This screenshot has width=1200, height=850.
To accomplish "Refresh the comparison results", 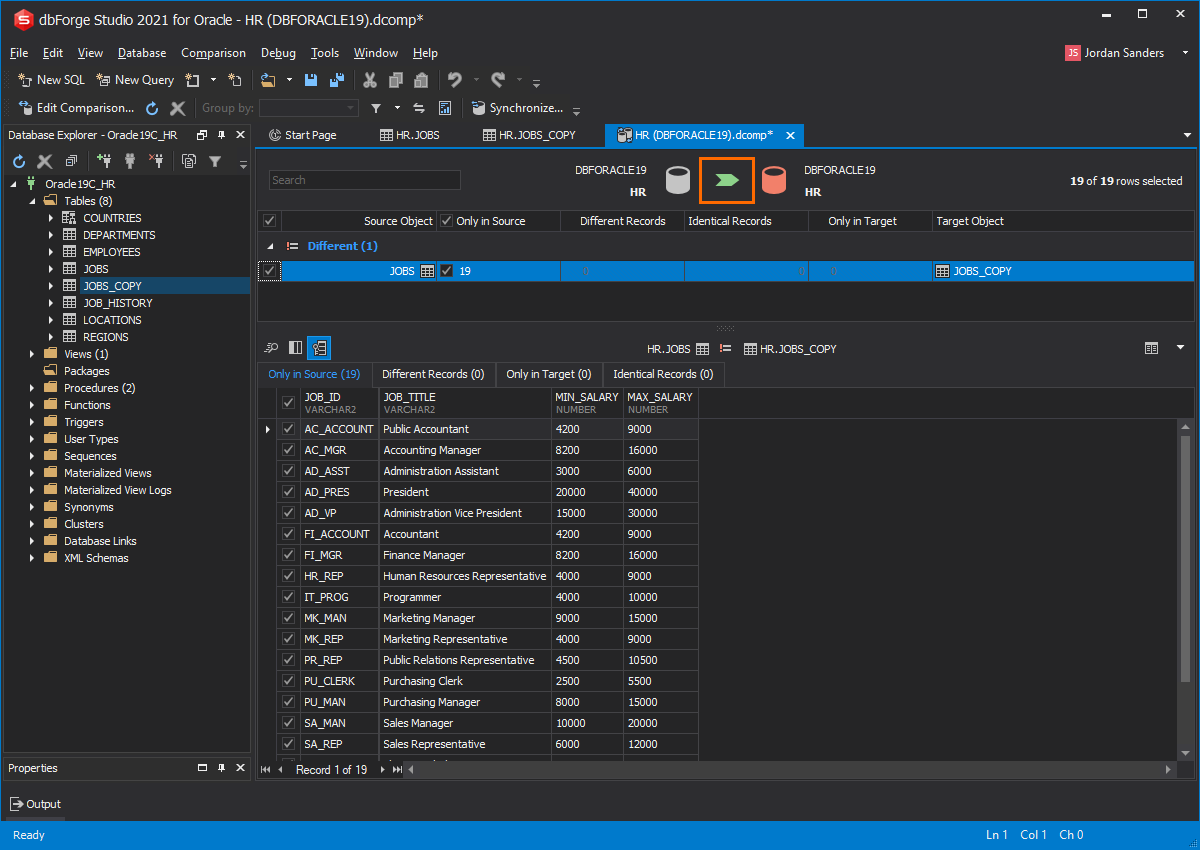I will pos(152,107).
